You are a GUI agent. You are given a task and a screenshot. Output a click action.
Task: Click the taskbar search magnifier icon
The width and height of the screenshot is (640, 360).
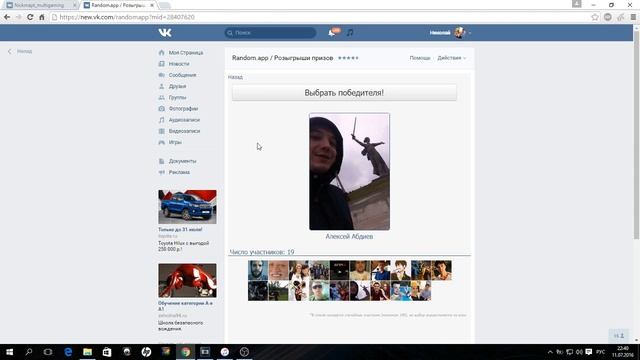29,352
